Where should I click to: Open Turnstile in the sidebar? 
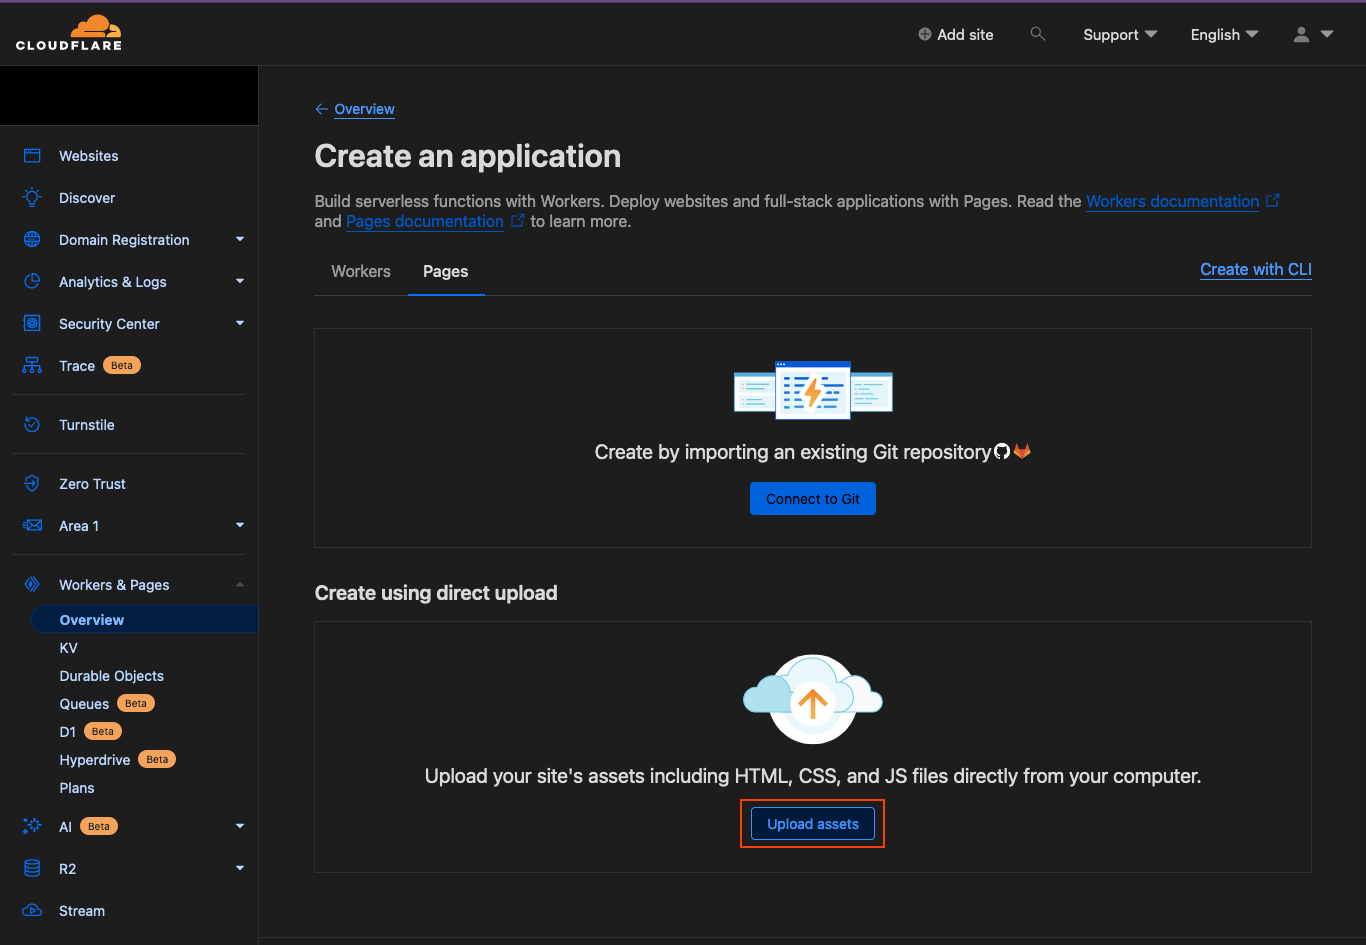[87, 425]
